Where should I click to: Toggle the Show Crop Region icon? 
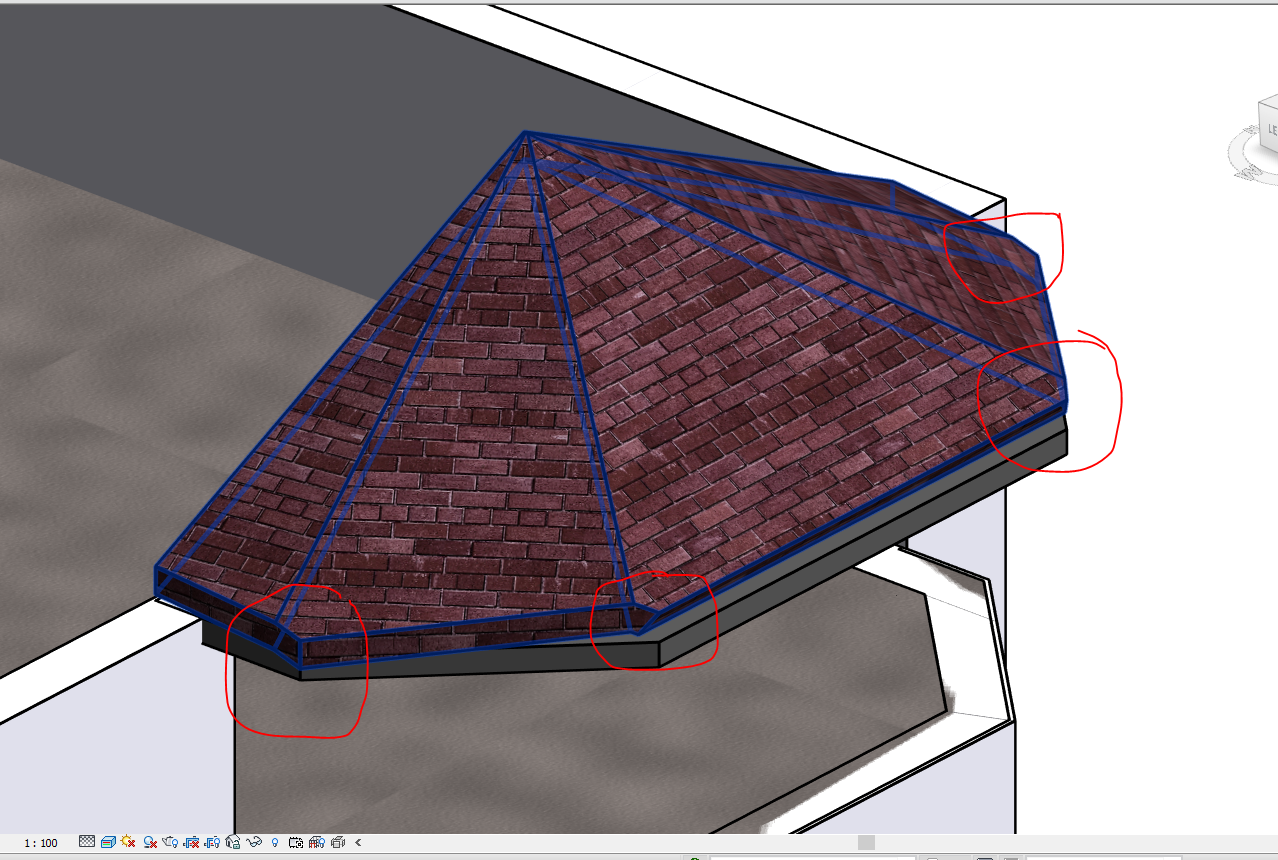[212, 842]
